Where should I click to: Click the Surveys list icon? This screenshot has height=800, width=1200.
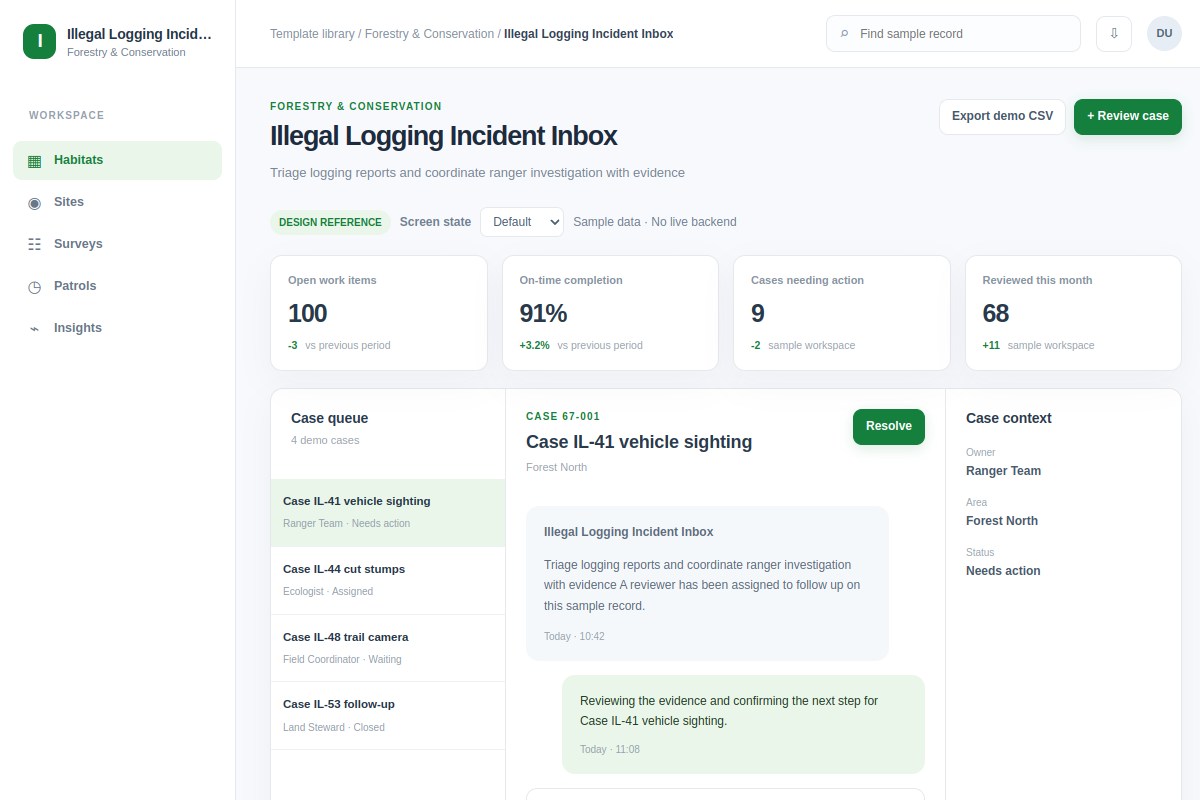click(x=35, y=244)
